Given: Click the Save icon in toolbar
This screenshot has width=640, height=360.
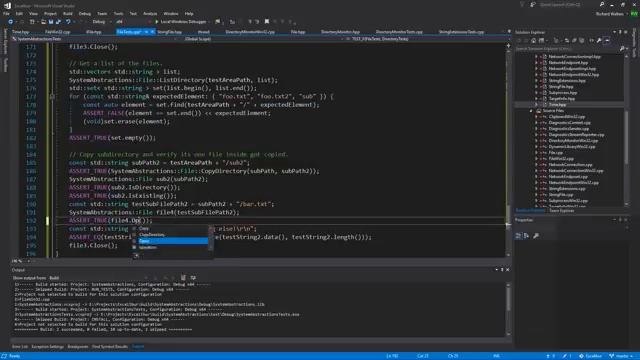Looking at the screenshot, I should point(51,22).
